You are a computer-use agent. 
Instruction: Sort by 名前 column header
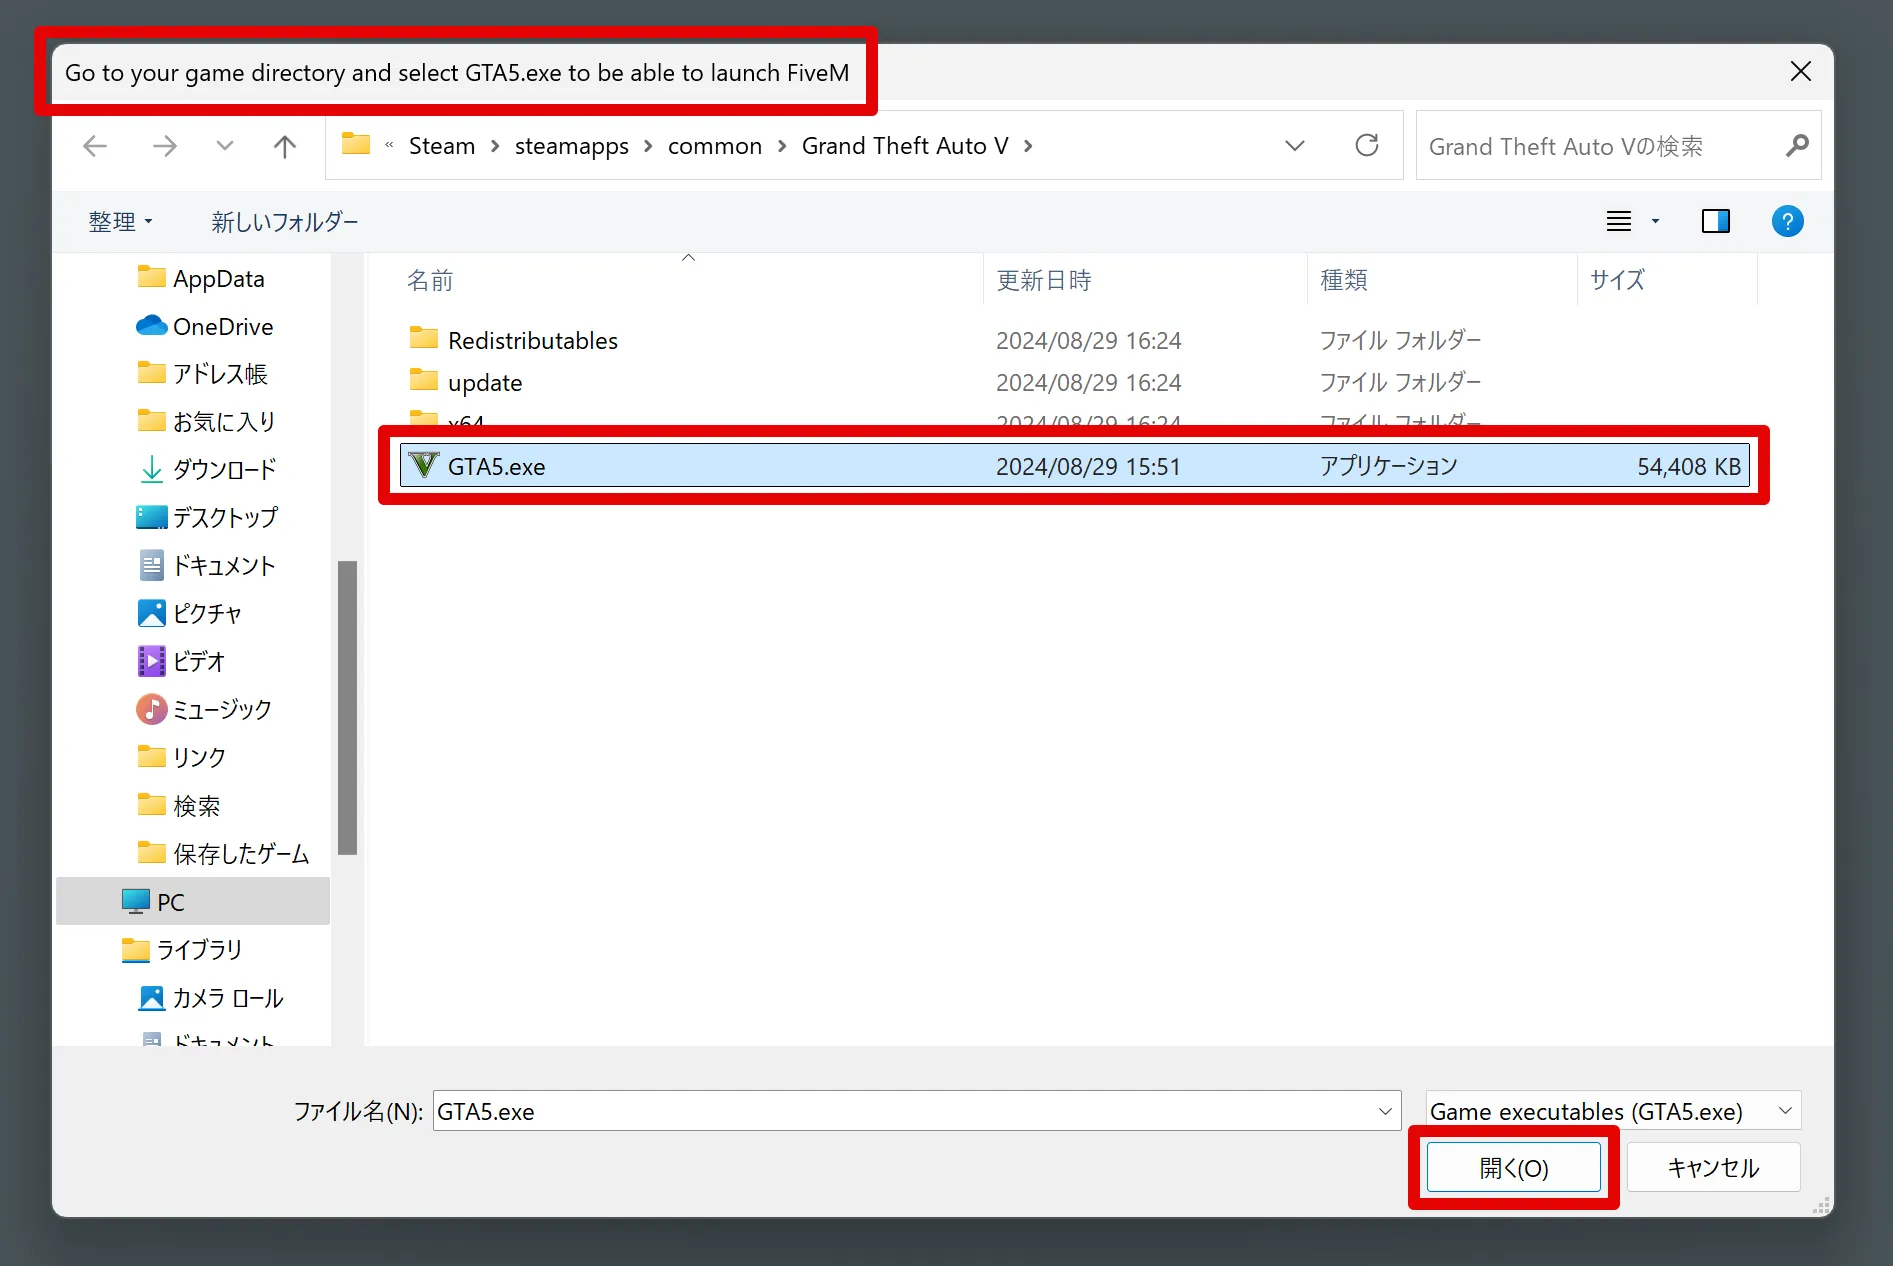430,280
